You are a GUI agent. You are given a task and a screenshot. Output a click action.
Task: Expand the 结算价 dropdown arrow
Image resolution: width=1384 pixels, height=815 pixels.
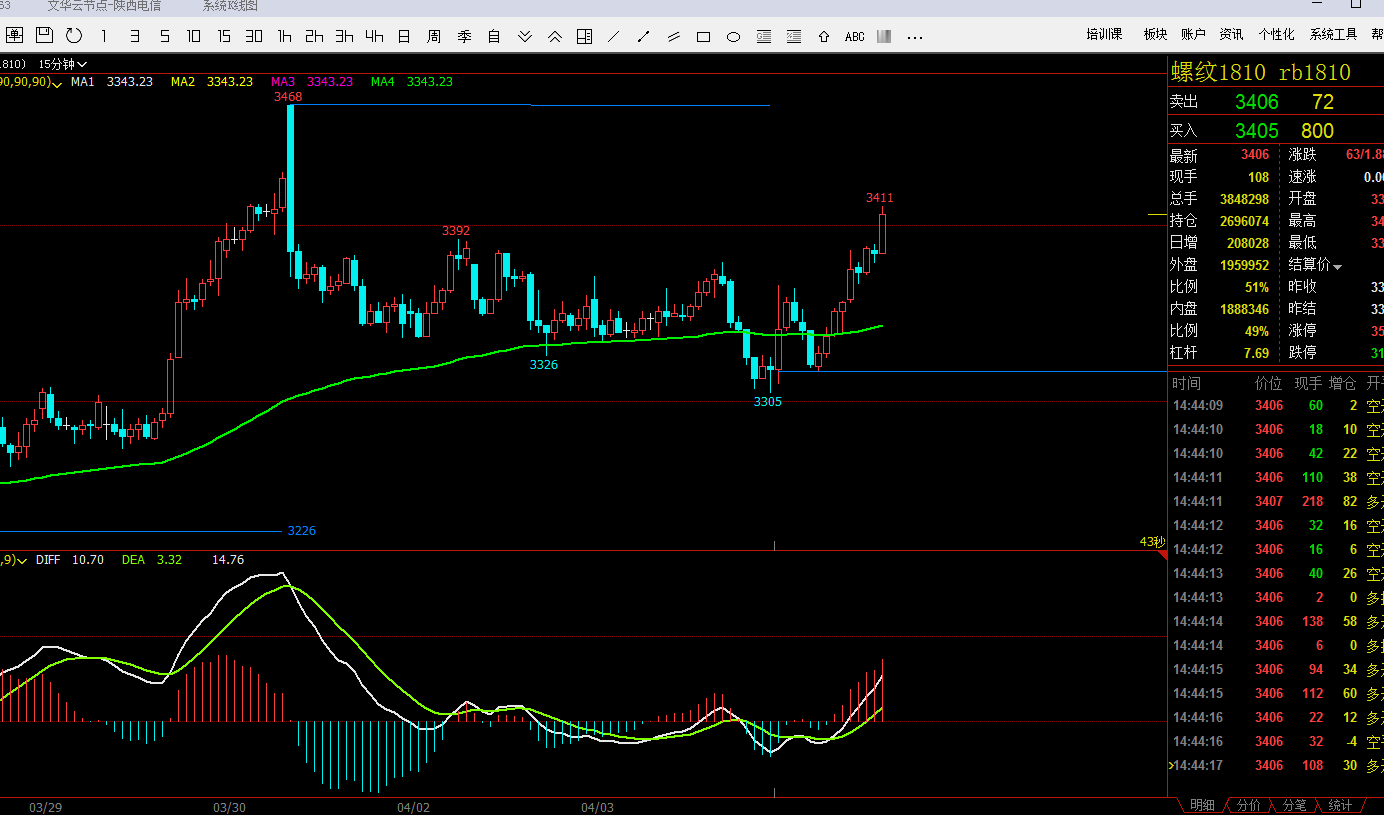pos(1338,266)
